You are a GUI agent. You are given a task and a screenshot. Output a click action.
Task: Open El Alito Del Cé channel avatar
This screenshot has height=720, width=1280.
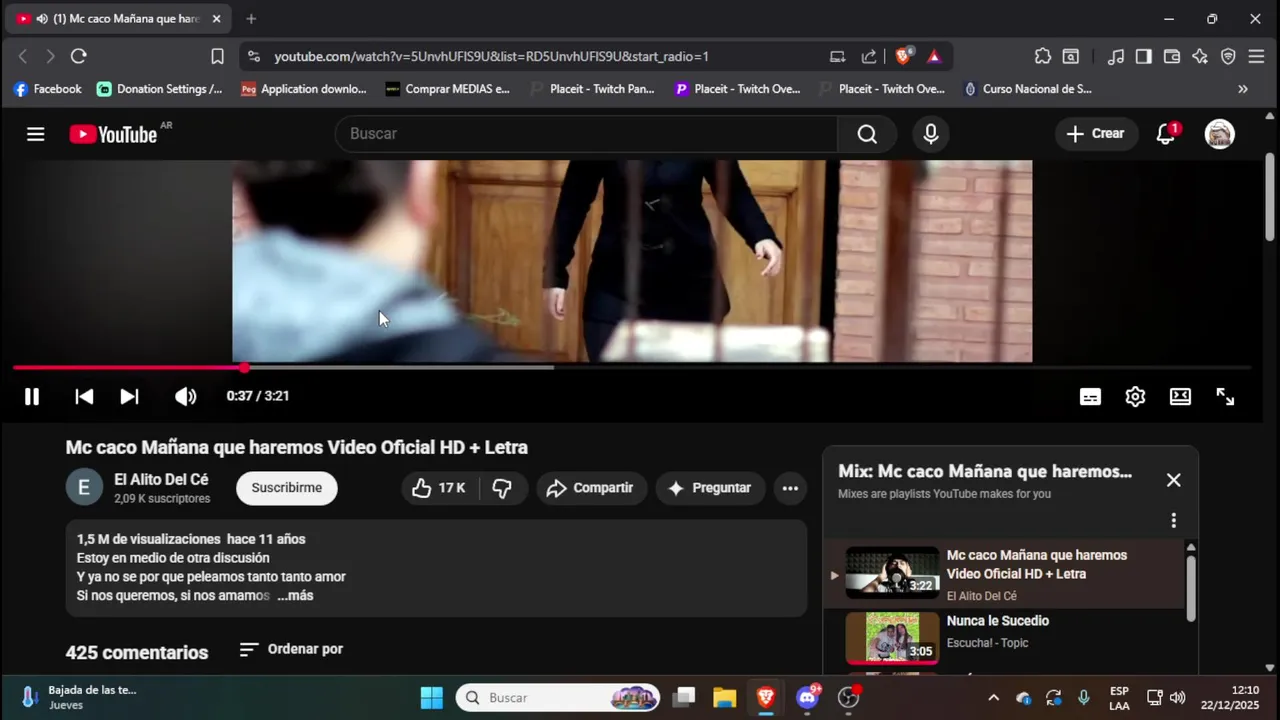[x=84, y=487]
